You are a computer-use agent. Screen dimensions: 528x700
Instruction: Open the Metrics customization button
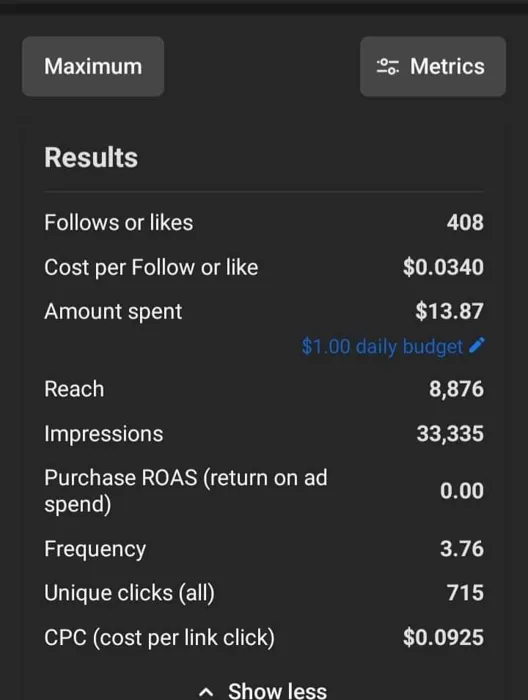433,67
